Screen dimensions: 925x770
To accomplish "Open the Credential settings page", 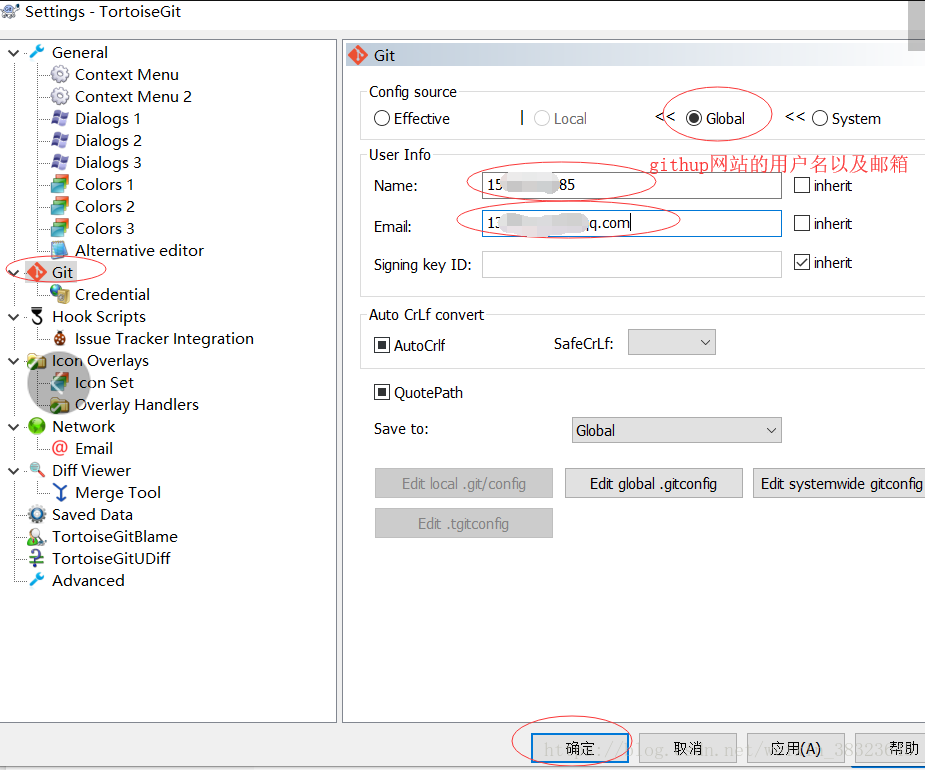I will tap(112, 294).
